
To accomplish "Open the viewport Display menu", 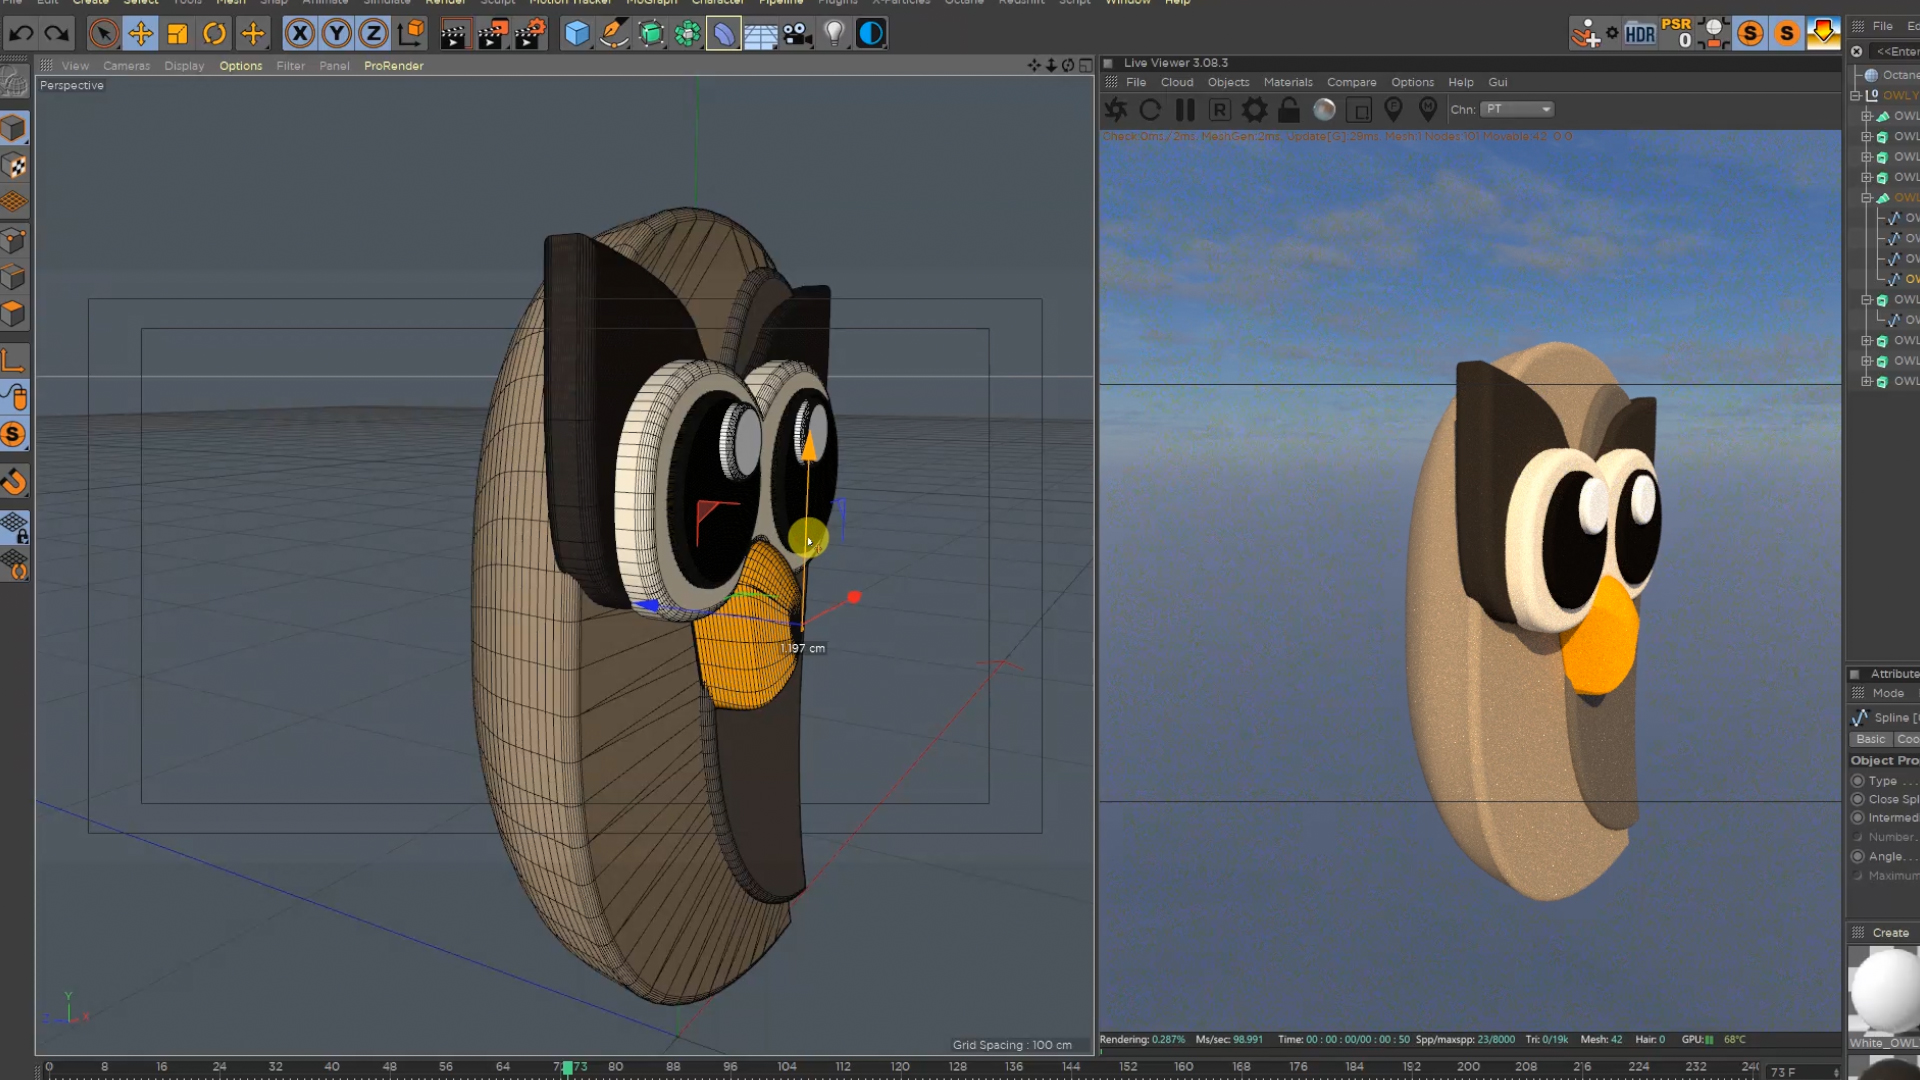I will coord(184,66).
